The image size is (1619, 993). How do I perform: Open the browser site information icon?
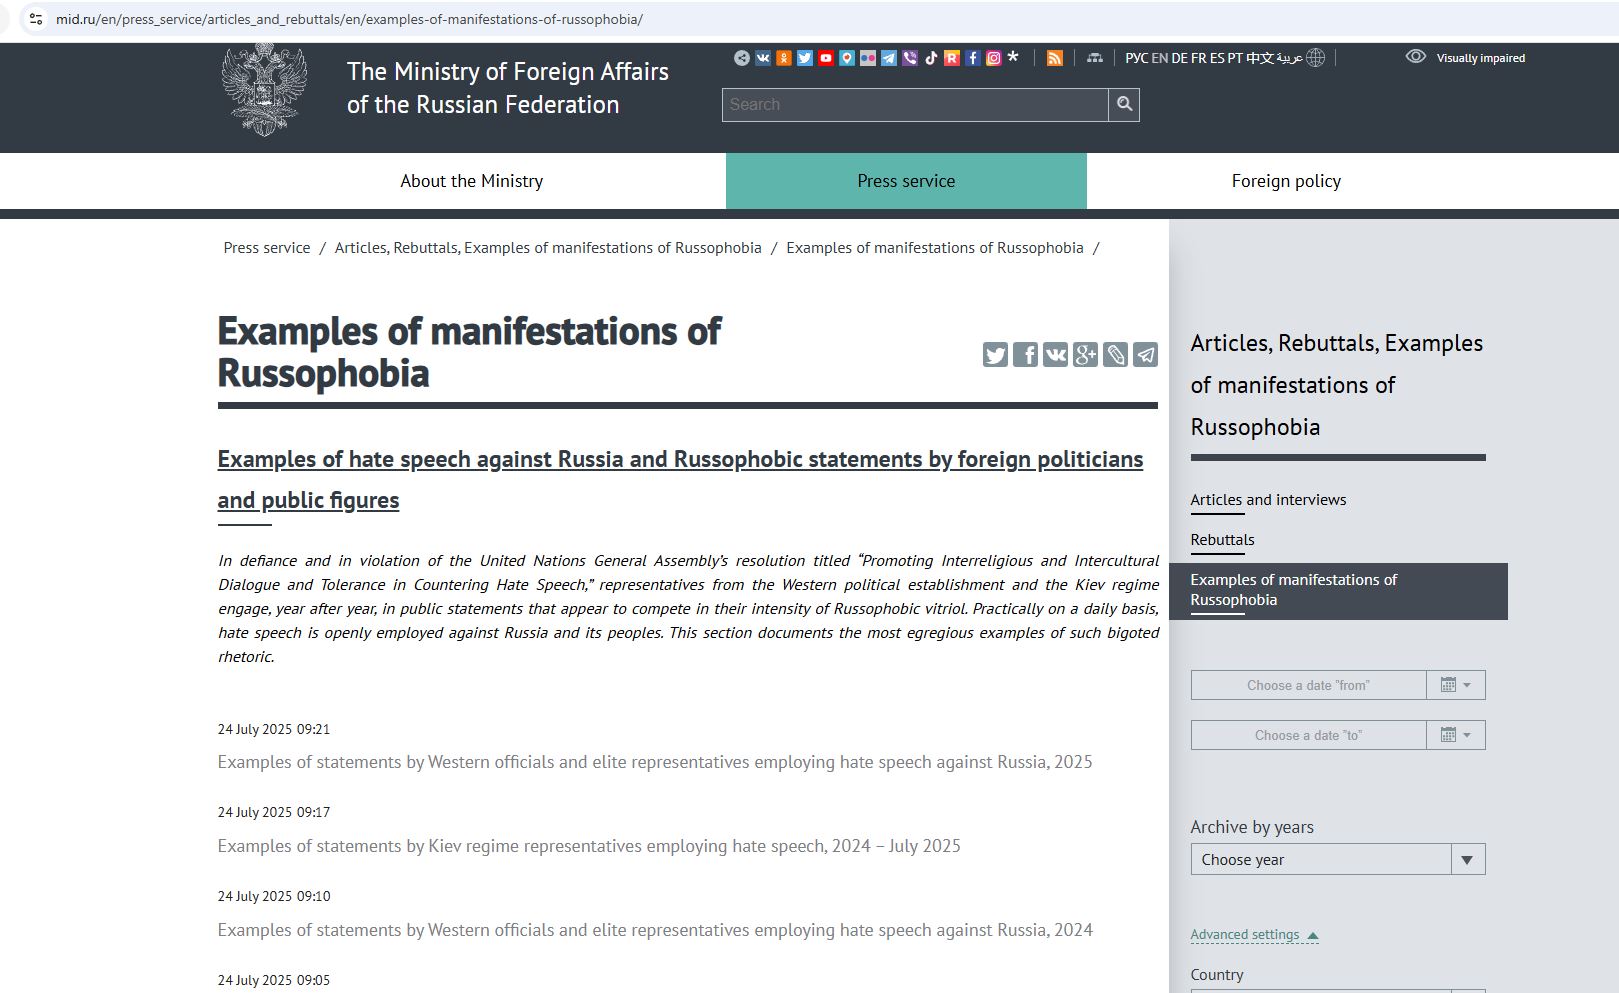36,19
